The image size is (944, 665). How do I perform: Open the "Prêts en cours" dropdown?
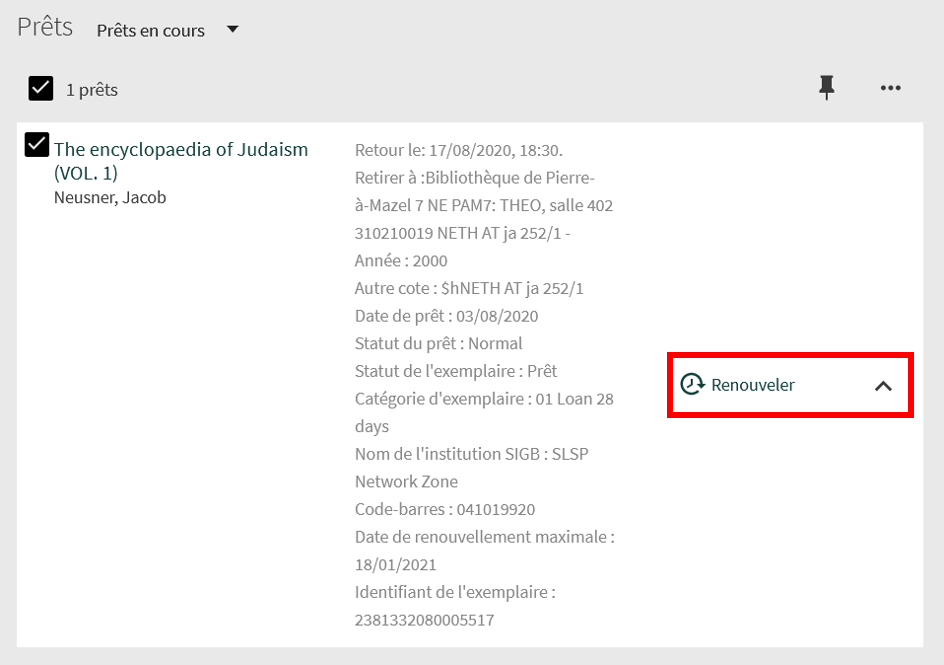tap(151, 30)
